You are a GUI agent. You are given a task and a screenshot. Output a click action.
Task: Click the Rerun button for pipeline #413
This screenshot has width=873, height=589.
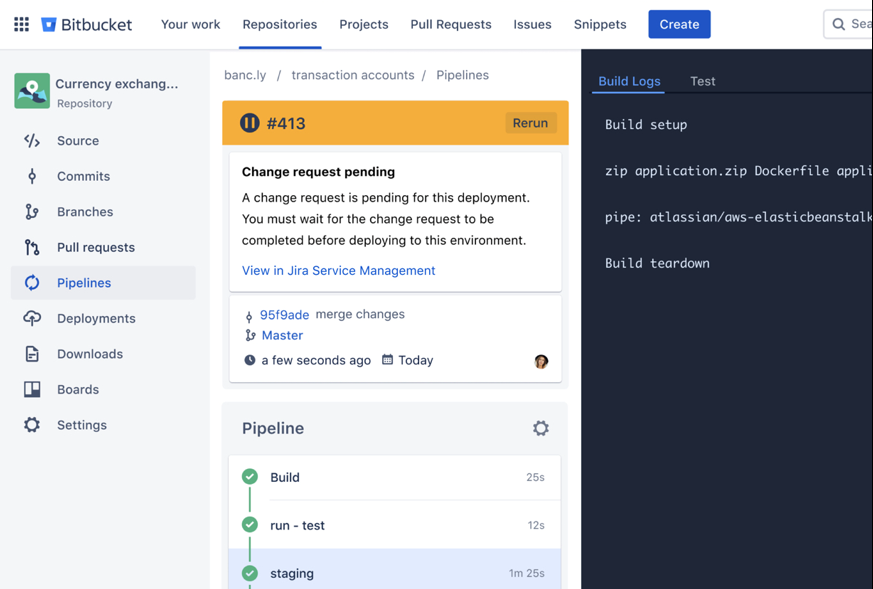pos(530,123)
